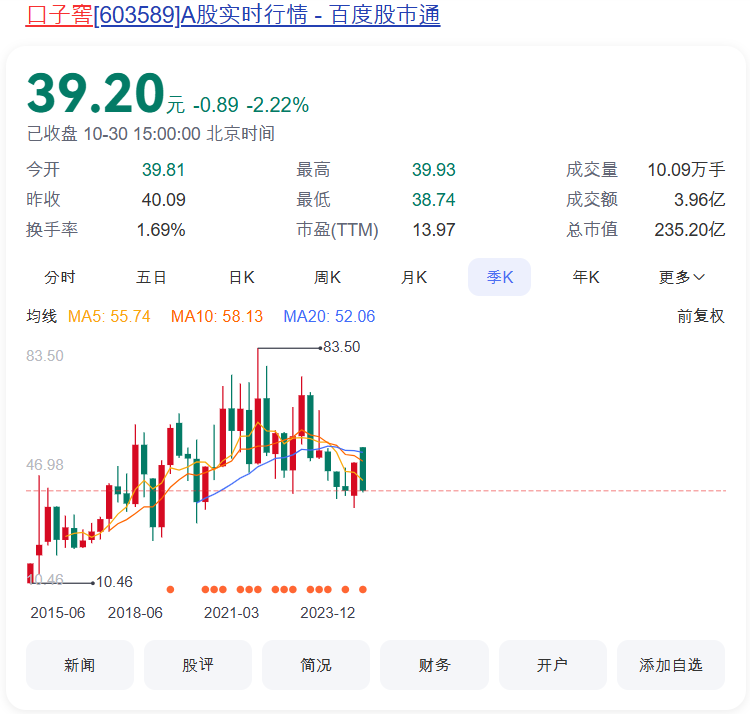The width and height of the screenshot is (750, 714).
Task: Click the 2015-06 date axis label
Action: pyautogui.click(x=57, y=613)
